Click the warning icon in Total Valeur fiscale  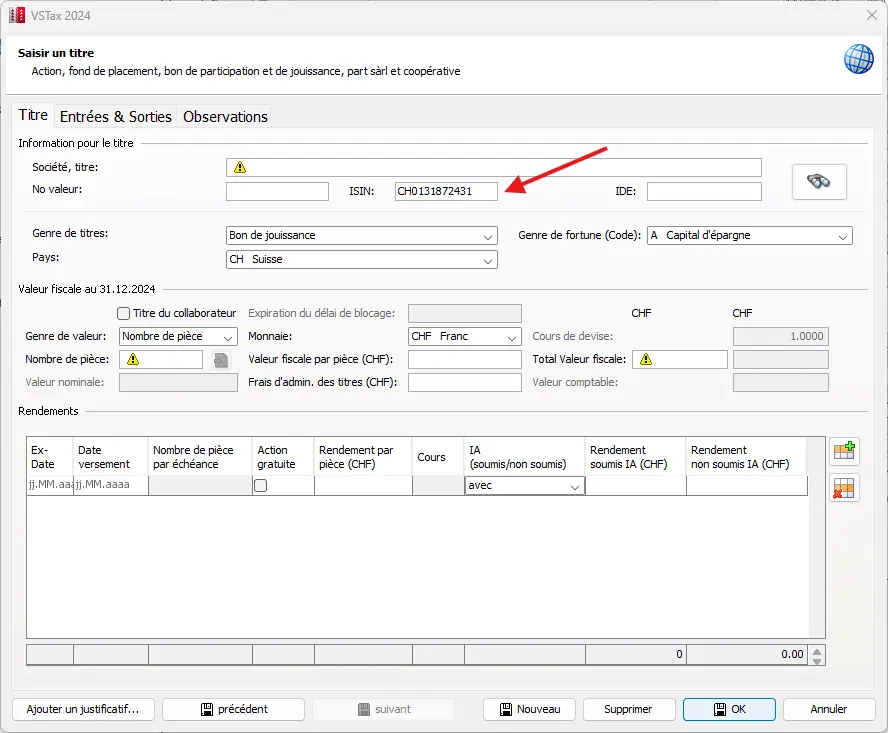646,360
